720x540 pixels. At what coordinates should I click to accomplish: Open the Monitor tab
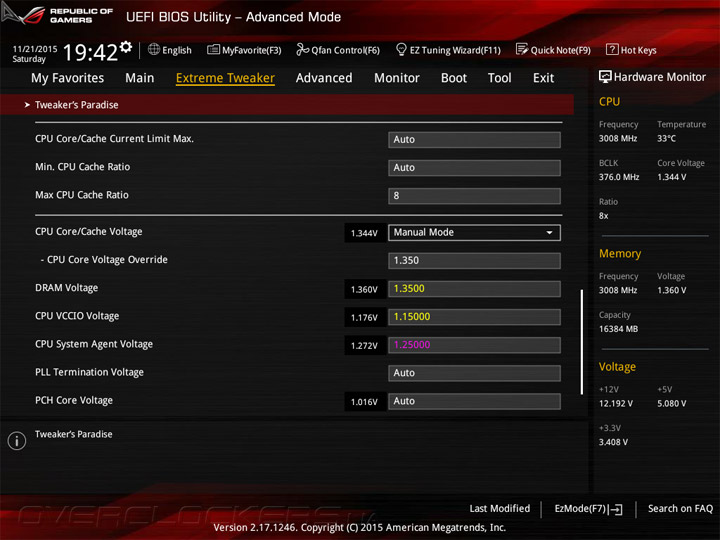click(397, 78)
